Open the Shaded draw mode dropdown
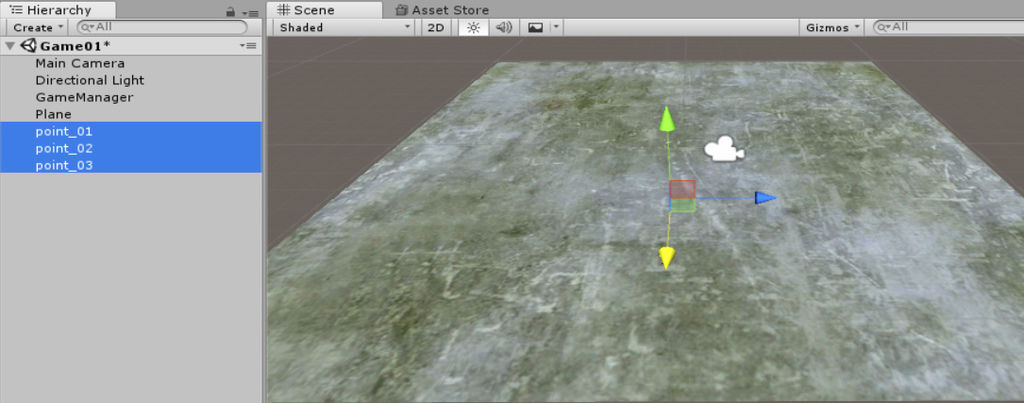Viewport: 1024px width, 403px height. (x=344, y=27)
